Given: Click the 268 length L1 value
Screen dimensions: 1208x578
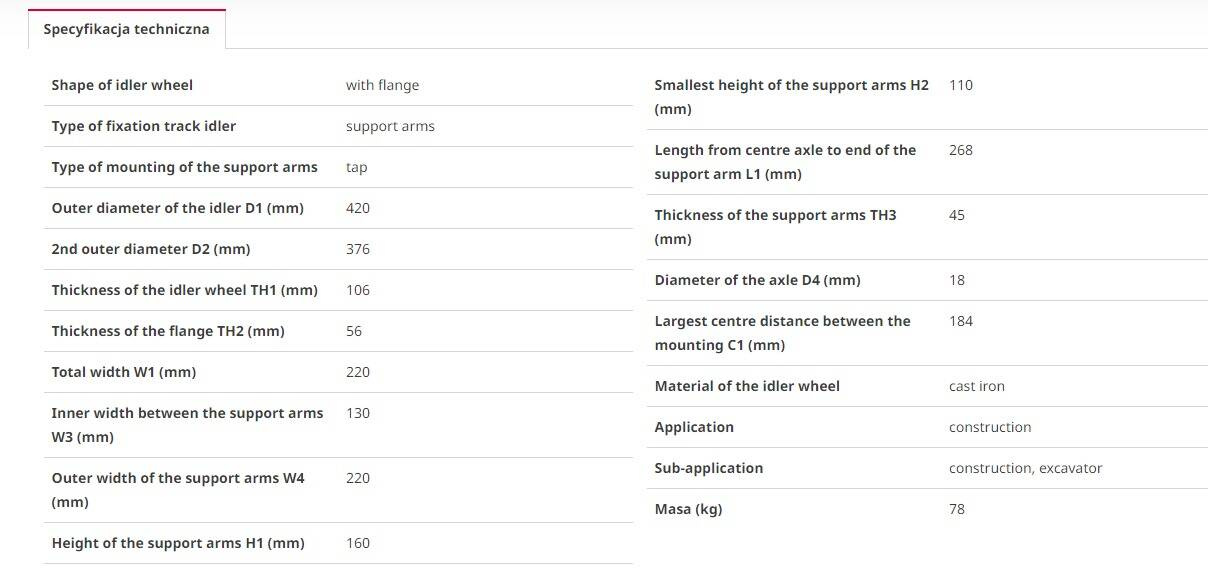Looking at the screenshot, I should coord(961,150).
